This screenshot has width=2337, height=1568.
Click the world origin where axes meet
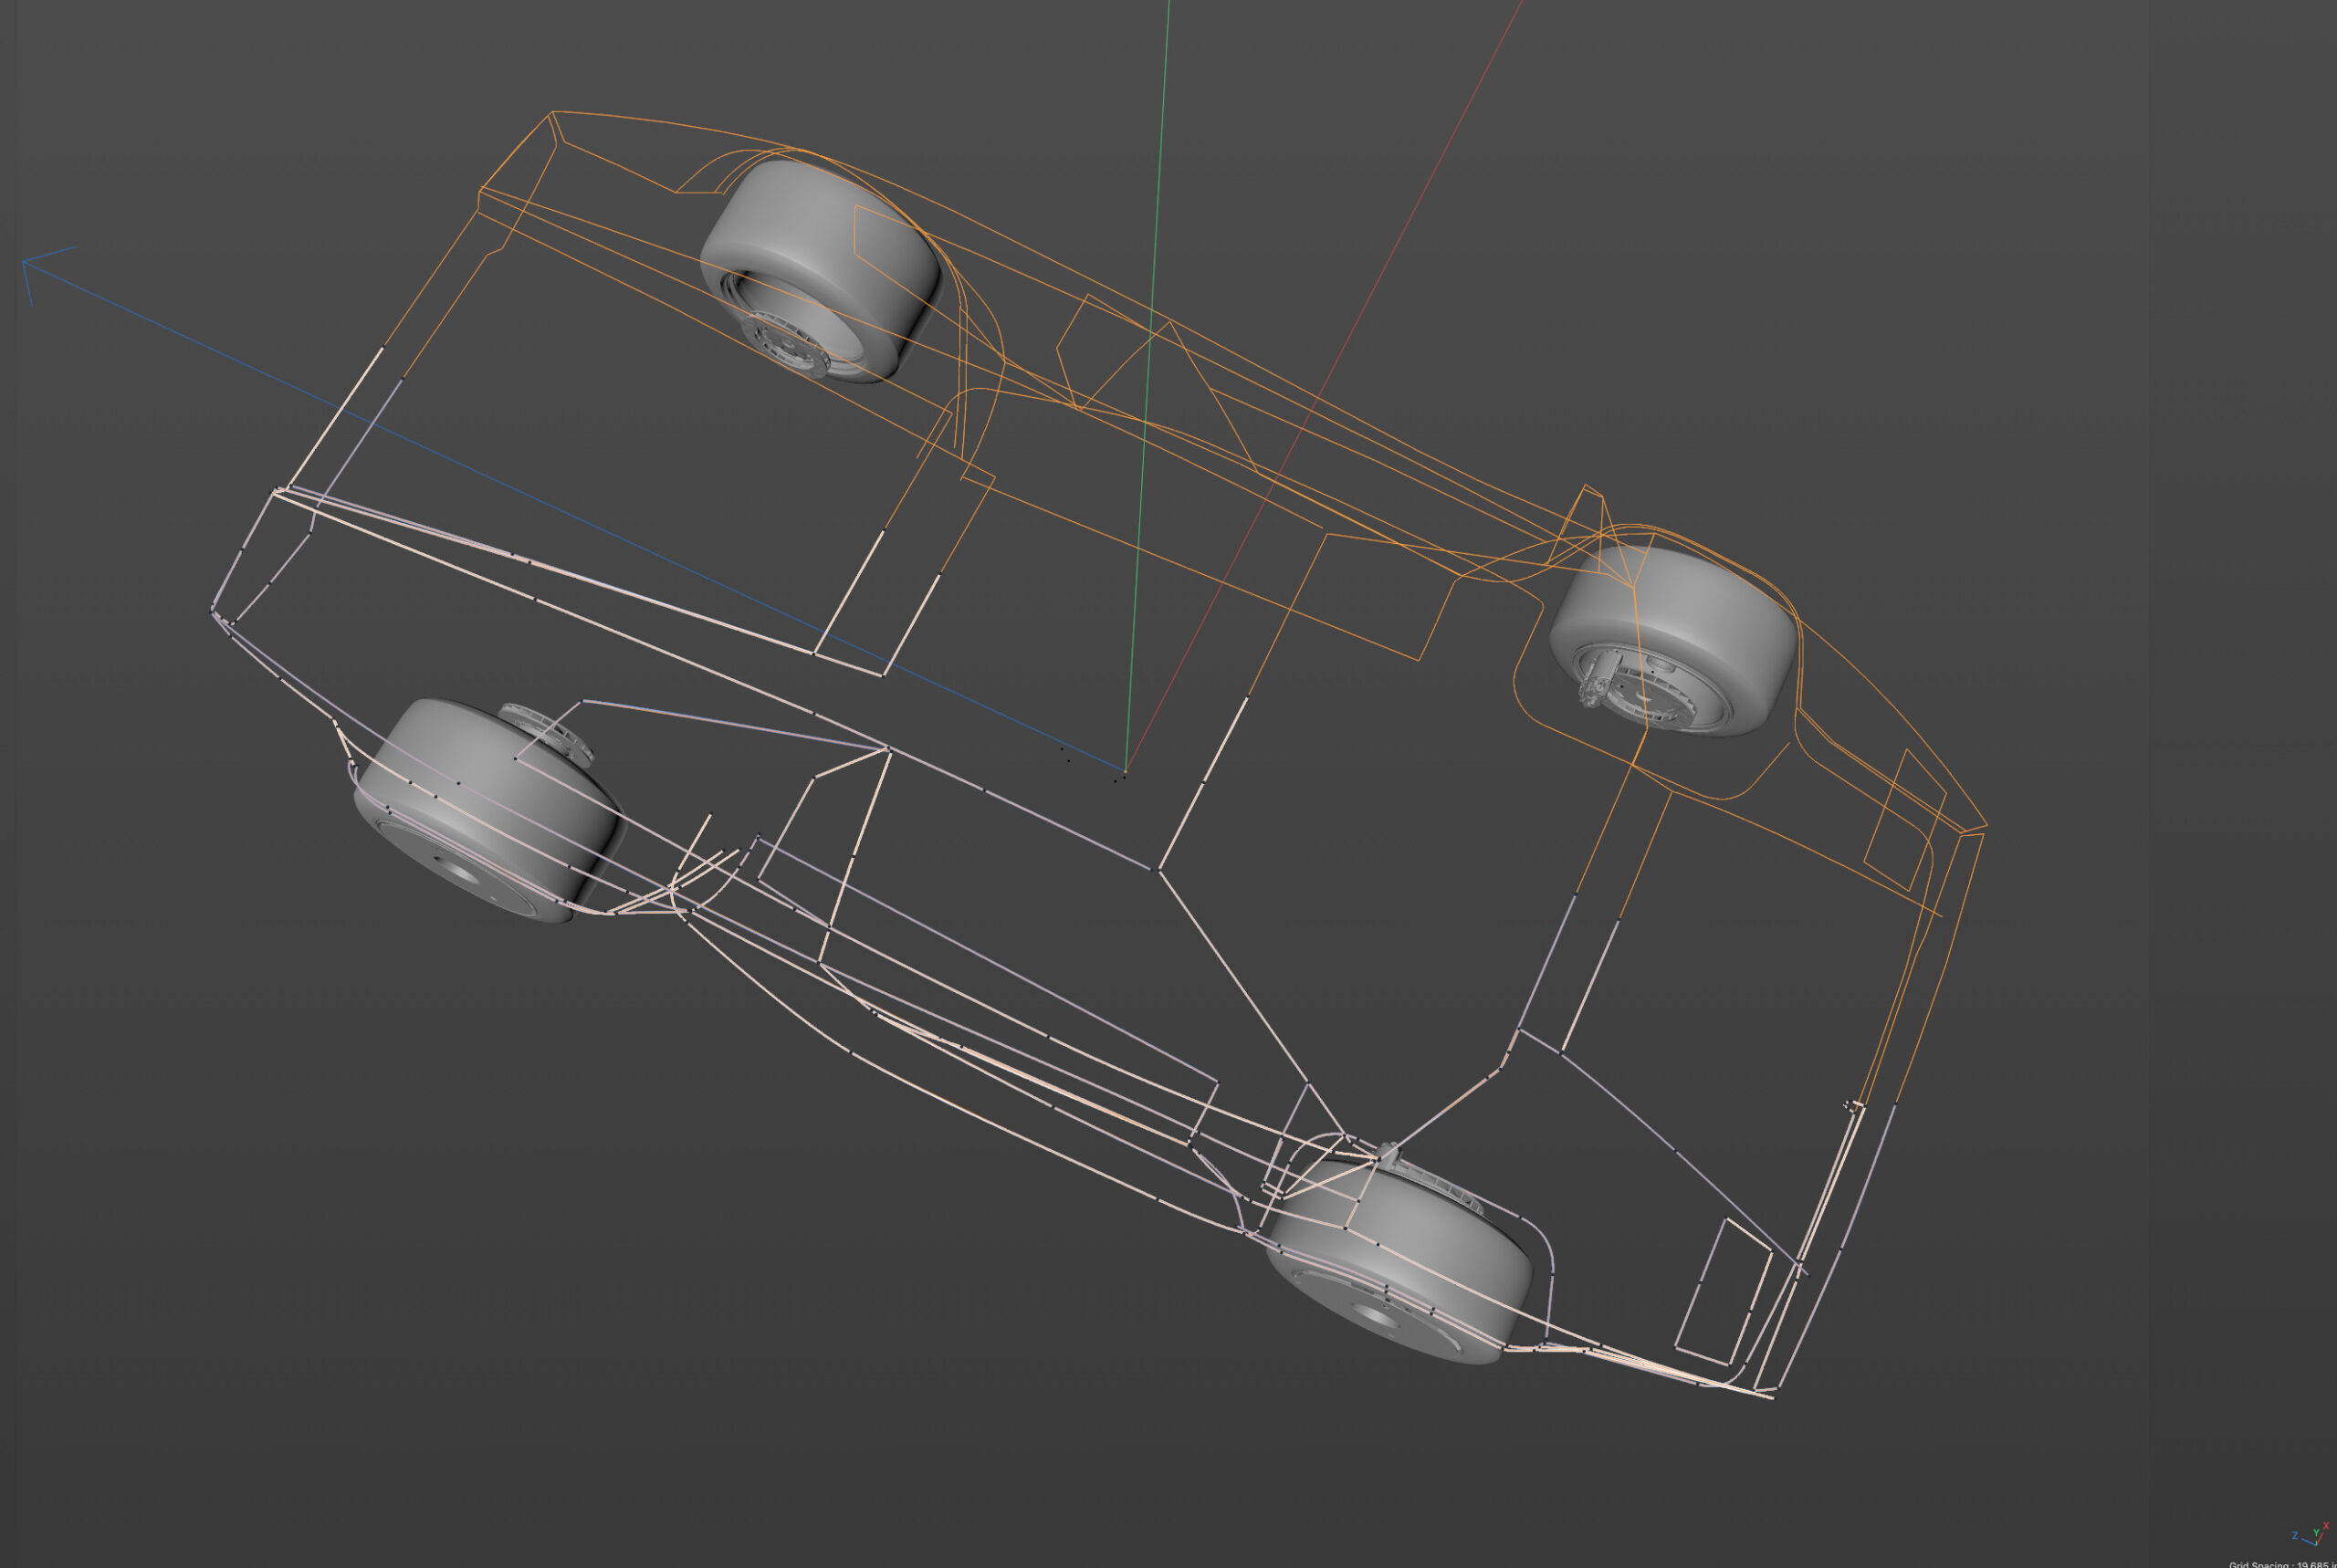point(1124,773)
